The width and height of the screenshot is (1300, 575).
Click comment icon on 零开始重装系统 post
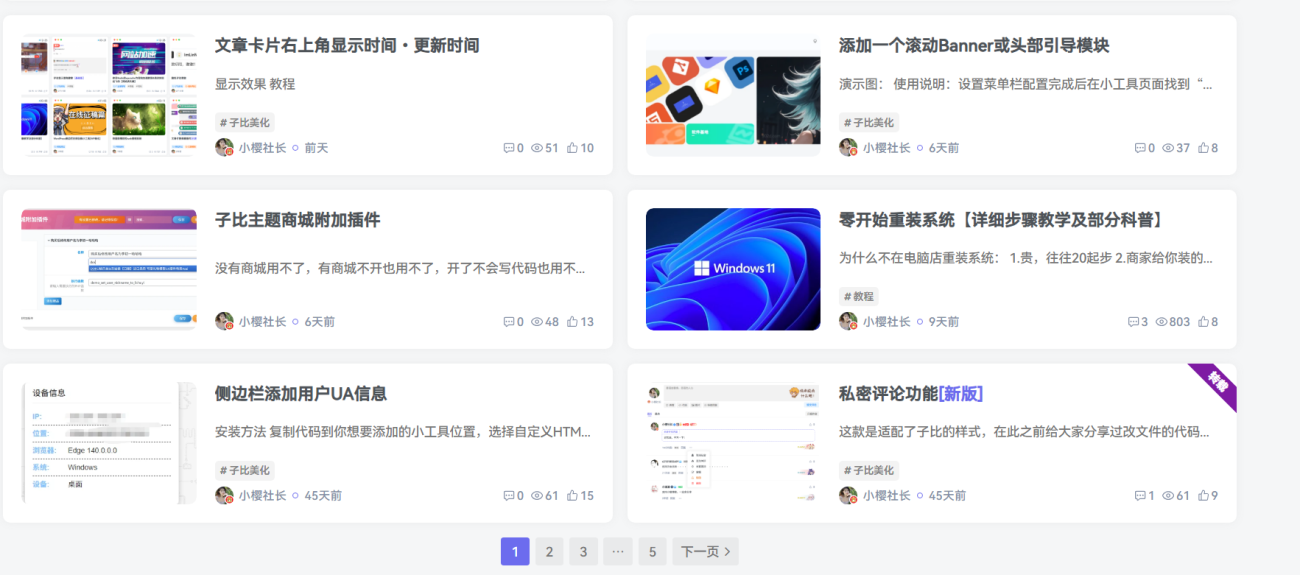click(1133, 322)
